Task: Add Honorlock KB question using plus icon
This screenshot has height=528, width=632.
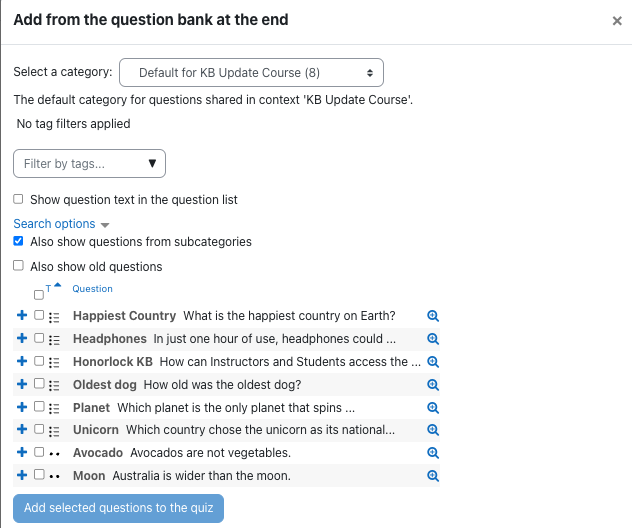Action: (x=22, y=361)
